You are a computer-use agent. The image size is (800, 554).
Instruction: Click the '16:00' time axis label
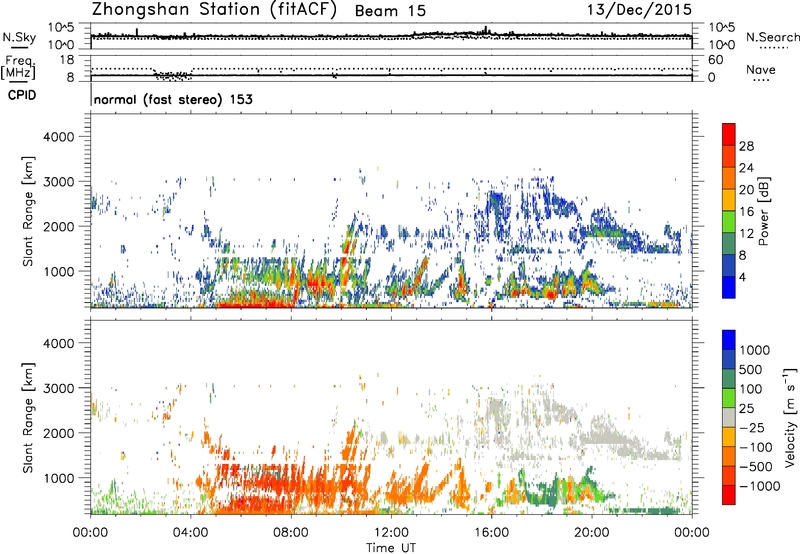492,533
